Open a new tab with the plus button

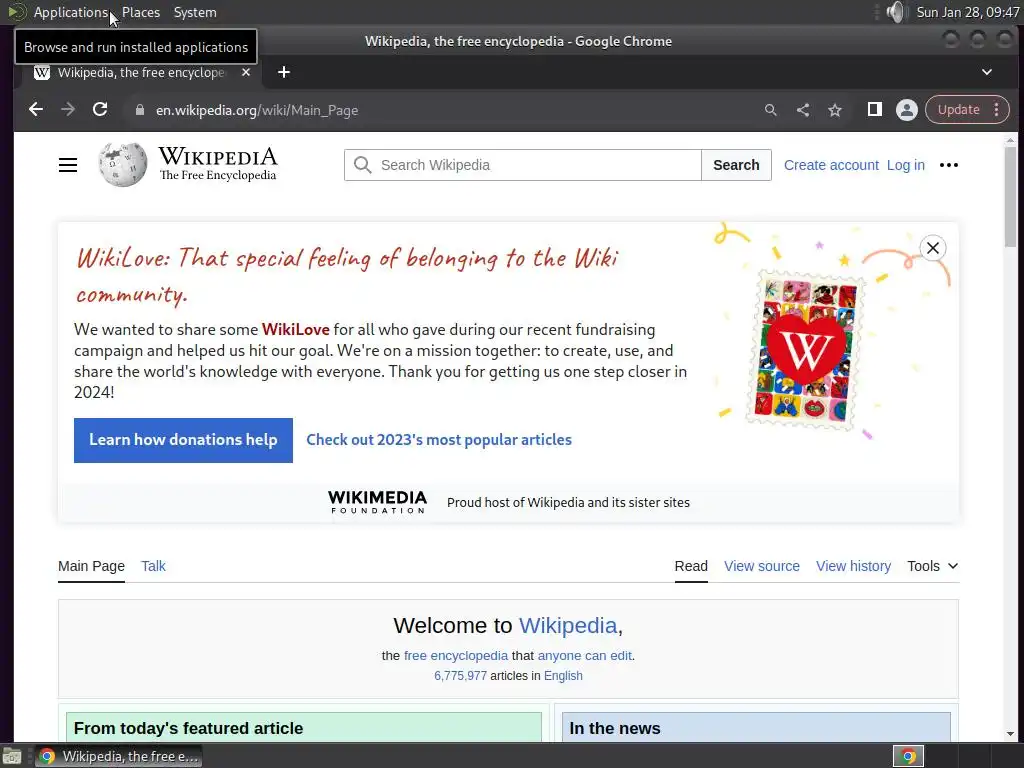coord(283,72)
